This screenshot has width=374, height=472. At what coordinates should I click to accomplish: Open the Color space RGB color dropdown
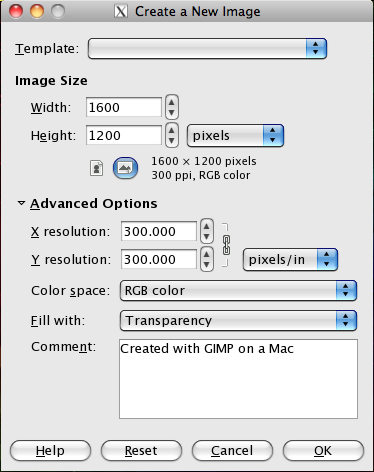[x=238, y=290]
